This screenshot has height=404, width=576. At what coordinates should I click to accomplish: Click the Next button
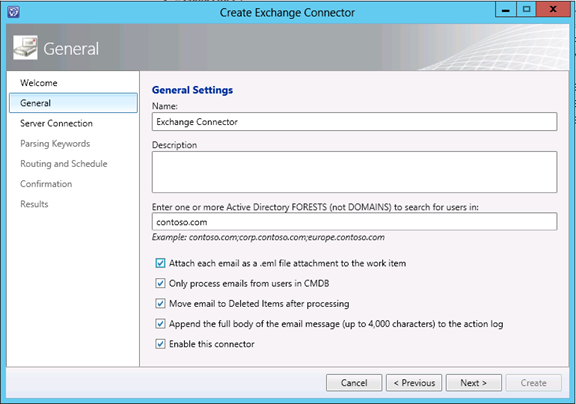click(474, 383)
